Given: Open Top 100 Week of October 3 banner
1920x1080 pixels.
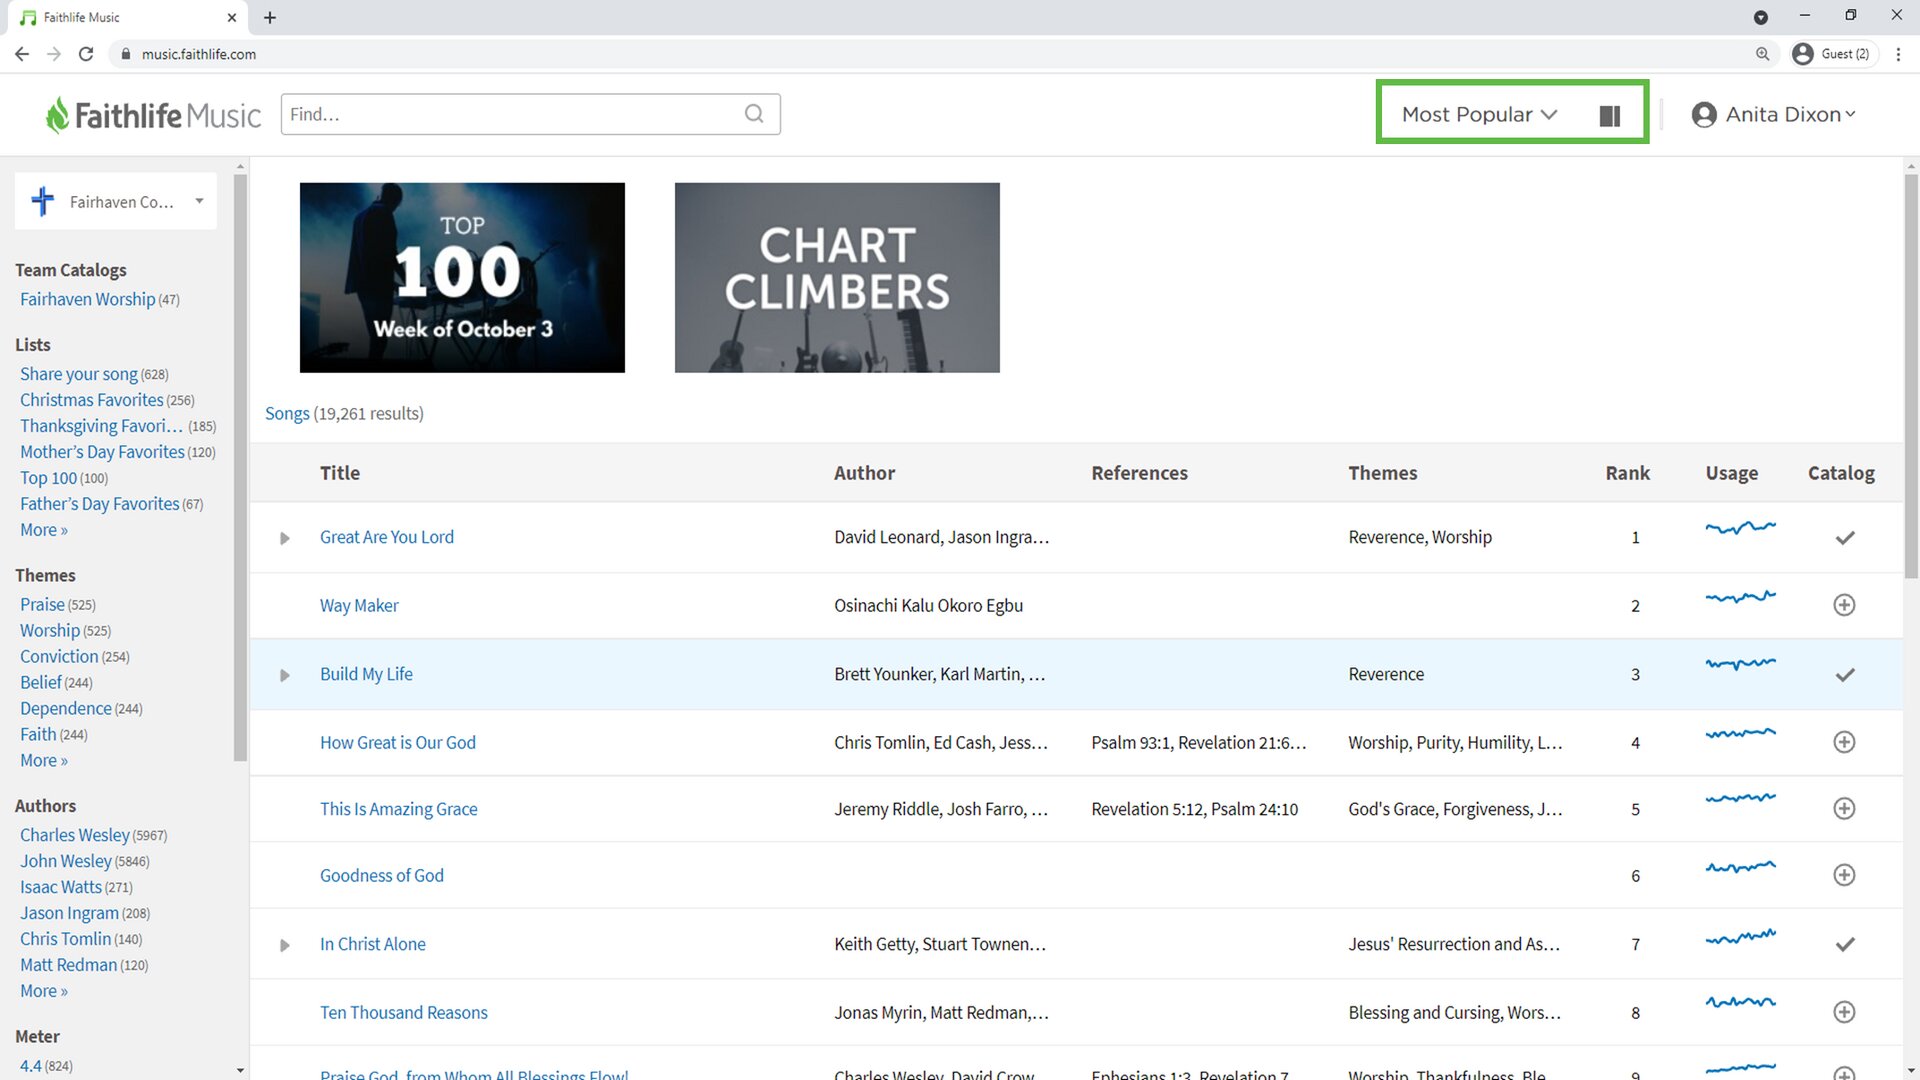Looking at the screenshot, I should pos(462,277).
